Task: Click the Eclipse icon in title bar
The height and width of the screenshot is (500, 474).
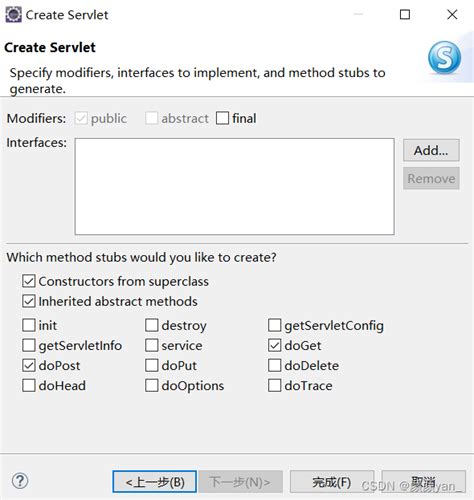Action: point(13,15)
